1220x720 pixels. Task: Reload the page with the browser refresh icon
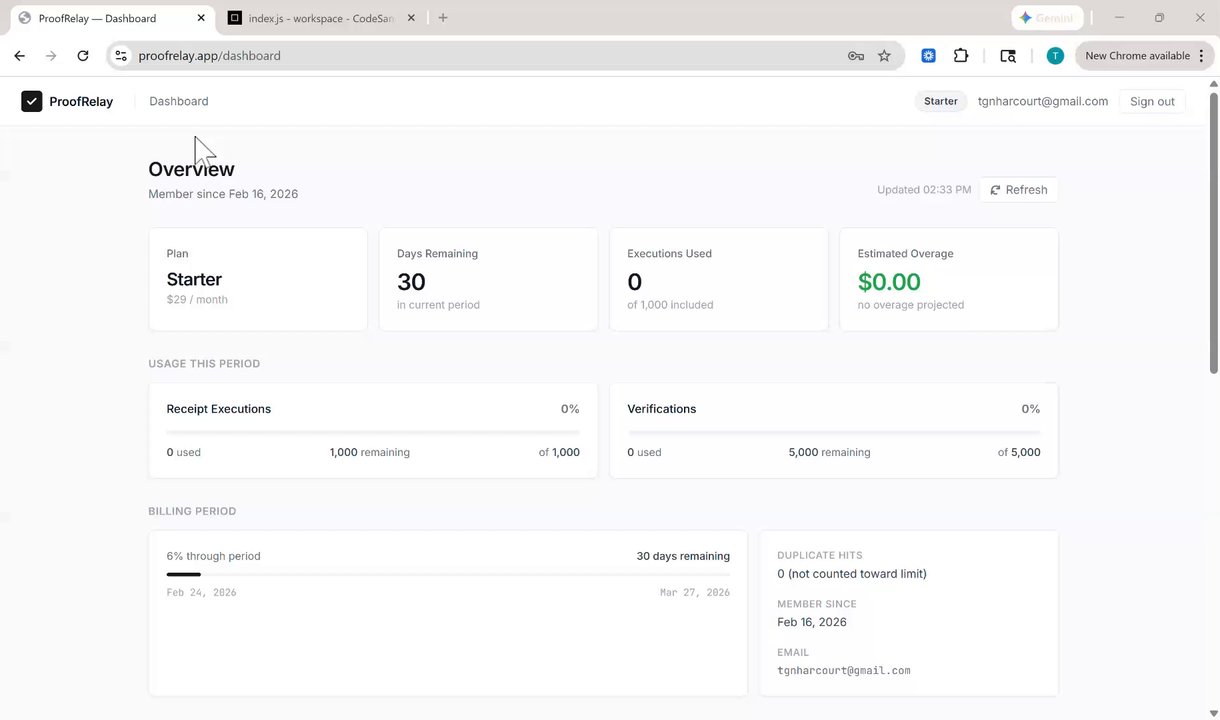pos(83,56)
